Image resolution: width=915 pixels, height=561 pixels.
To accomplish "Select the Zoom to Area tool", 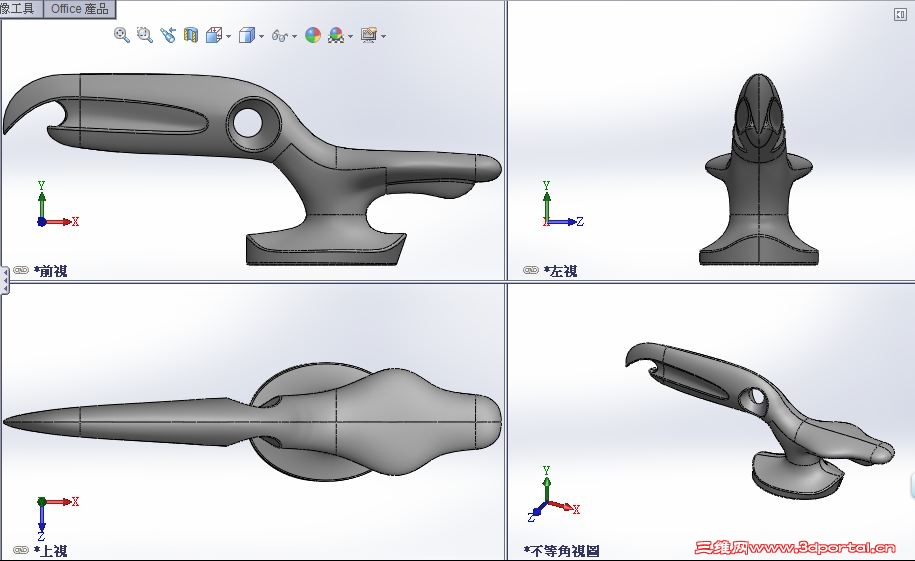I will click(144, 35).
